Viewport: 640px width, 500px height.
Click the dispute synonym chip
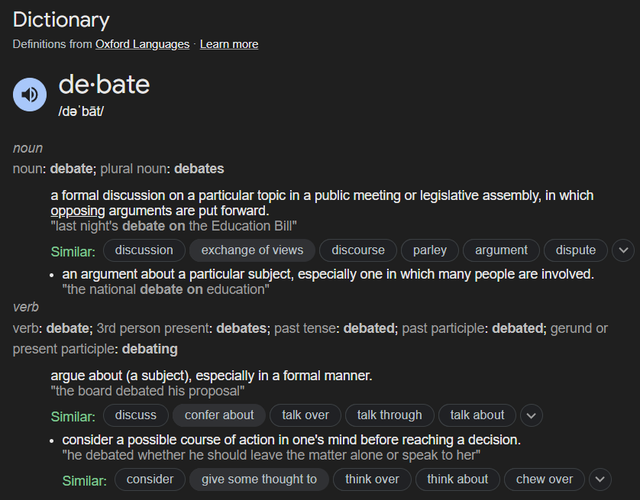576,250
